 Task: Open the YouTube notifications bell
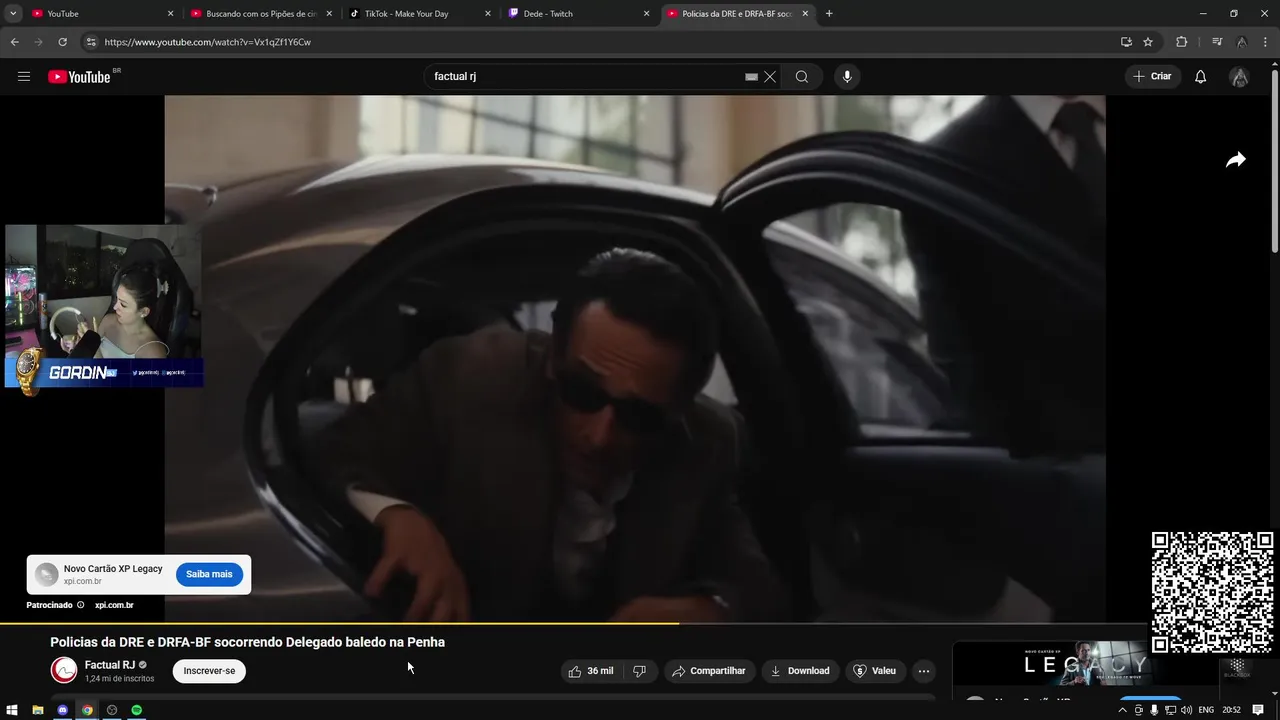(1200, 77)
